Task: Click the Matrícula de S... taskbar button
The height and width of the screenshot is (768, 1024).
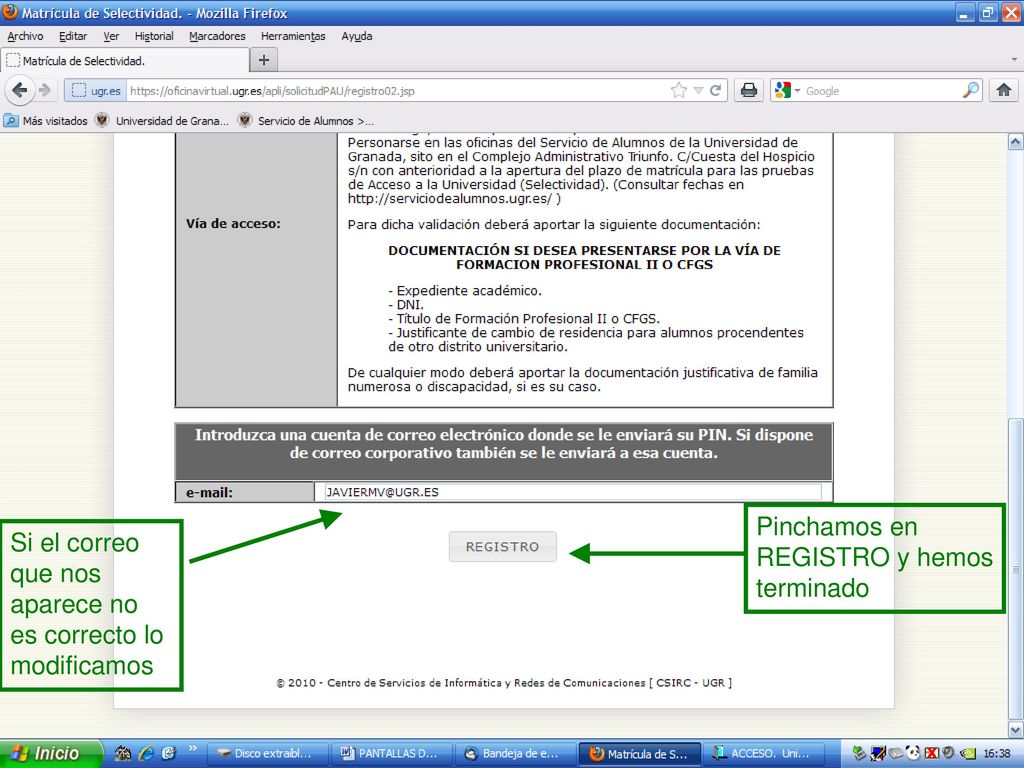Action: 639,754
